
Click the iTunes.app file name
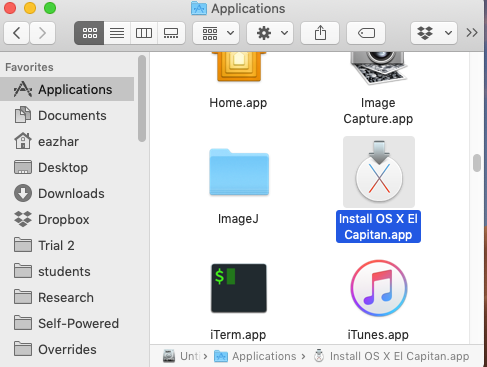click(378, 335)
